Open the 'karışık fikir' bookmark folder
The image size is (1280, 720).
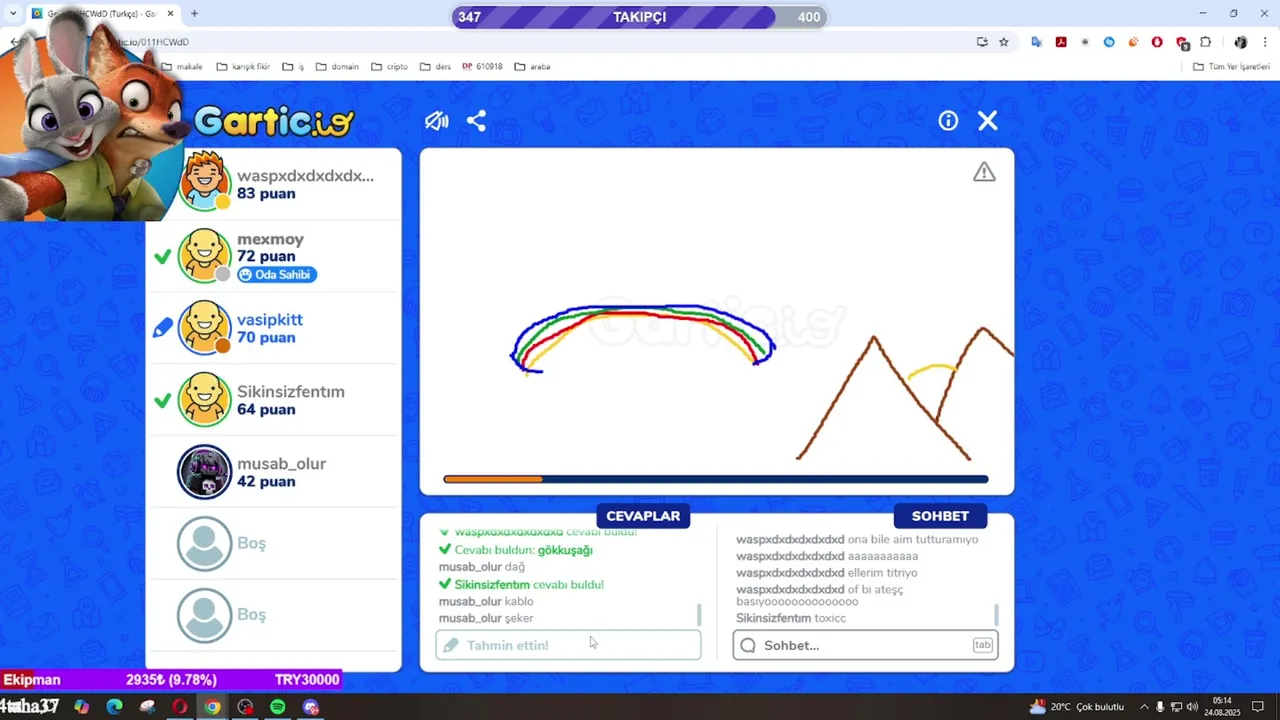pos(243,67)
